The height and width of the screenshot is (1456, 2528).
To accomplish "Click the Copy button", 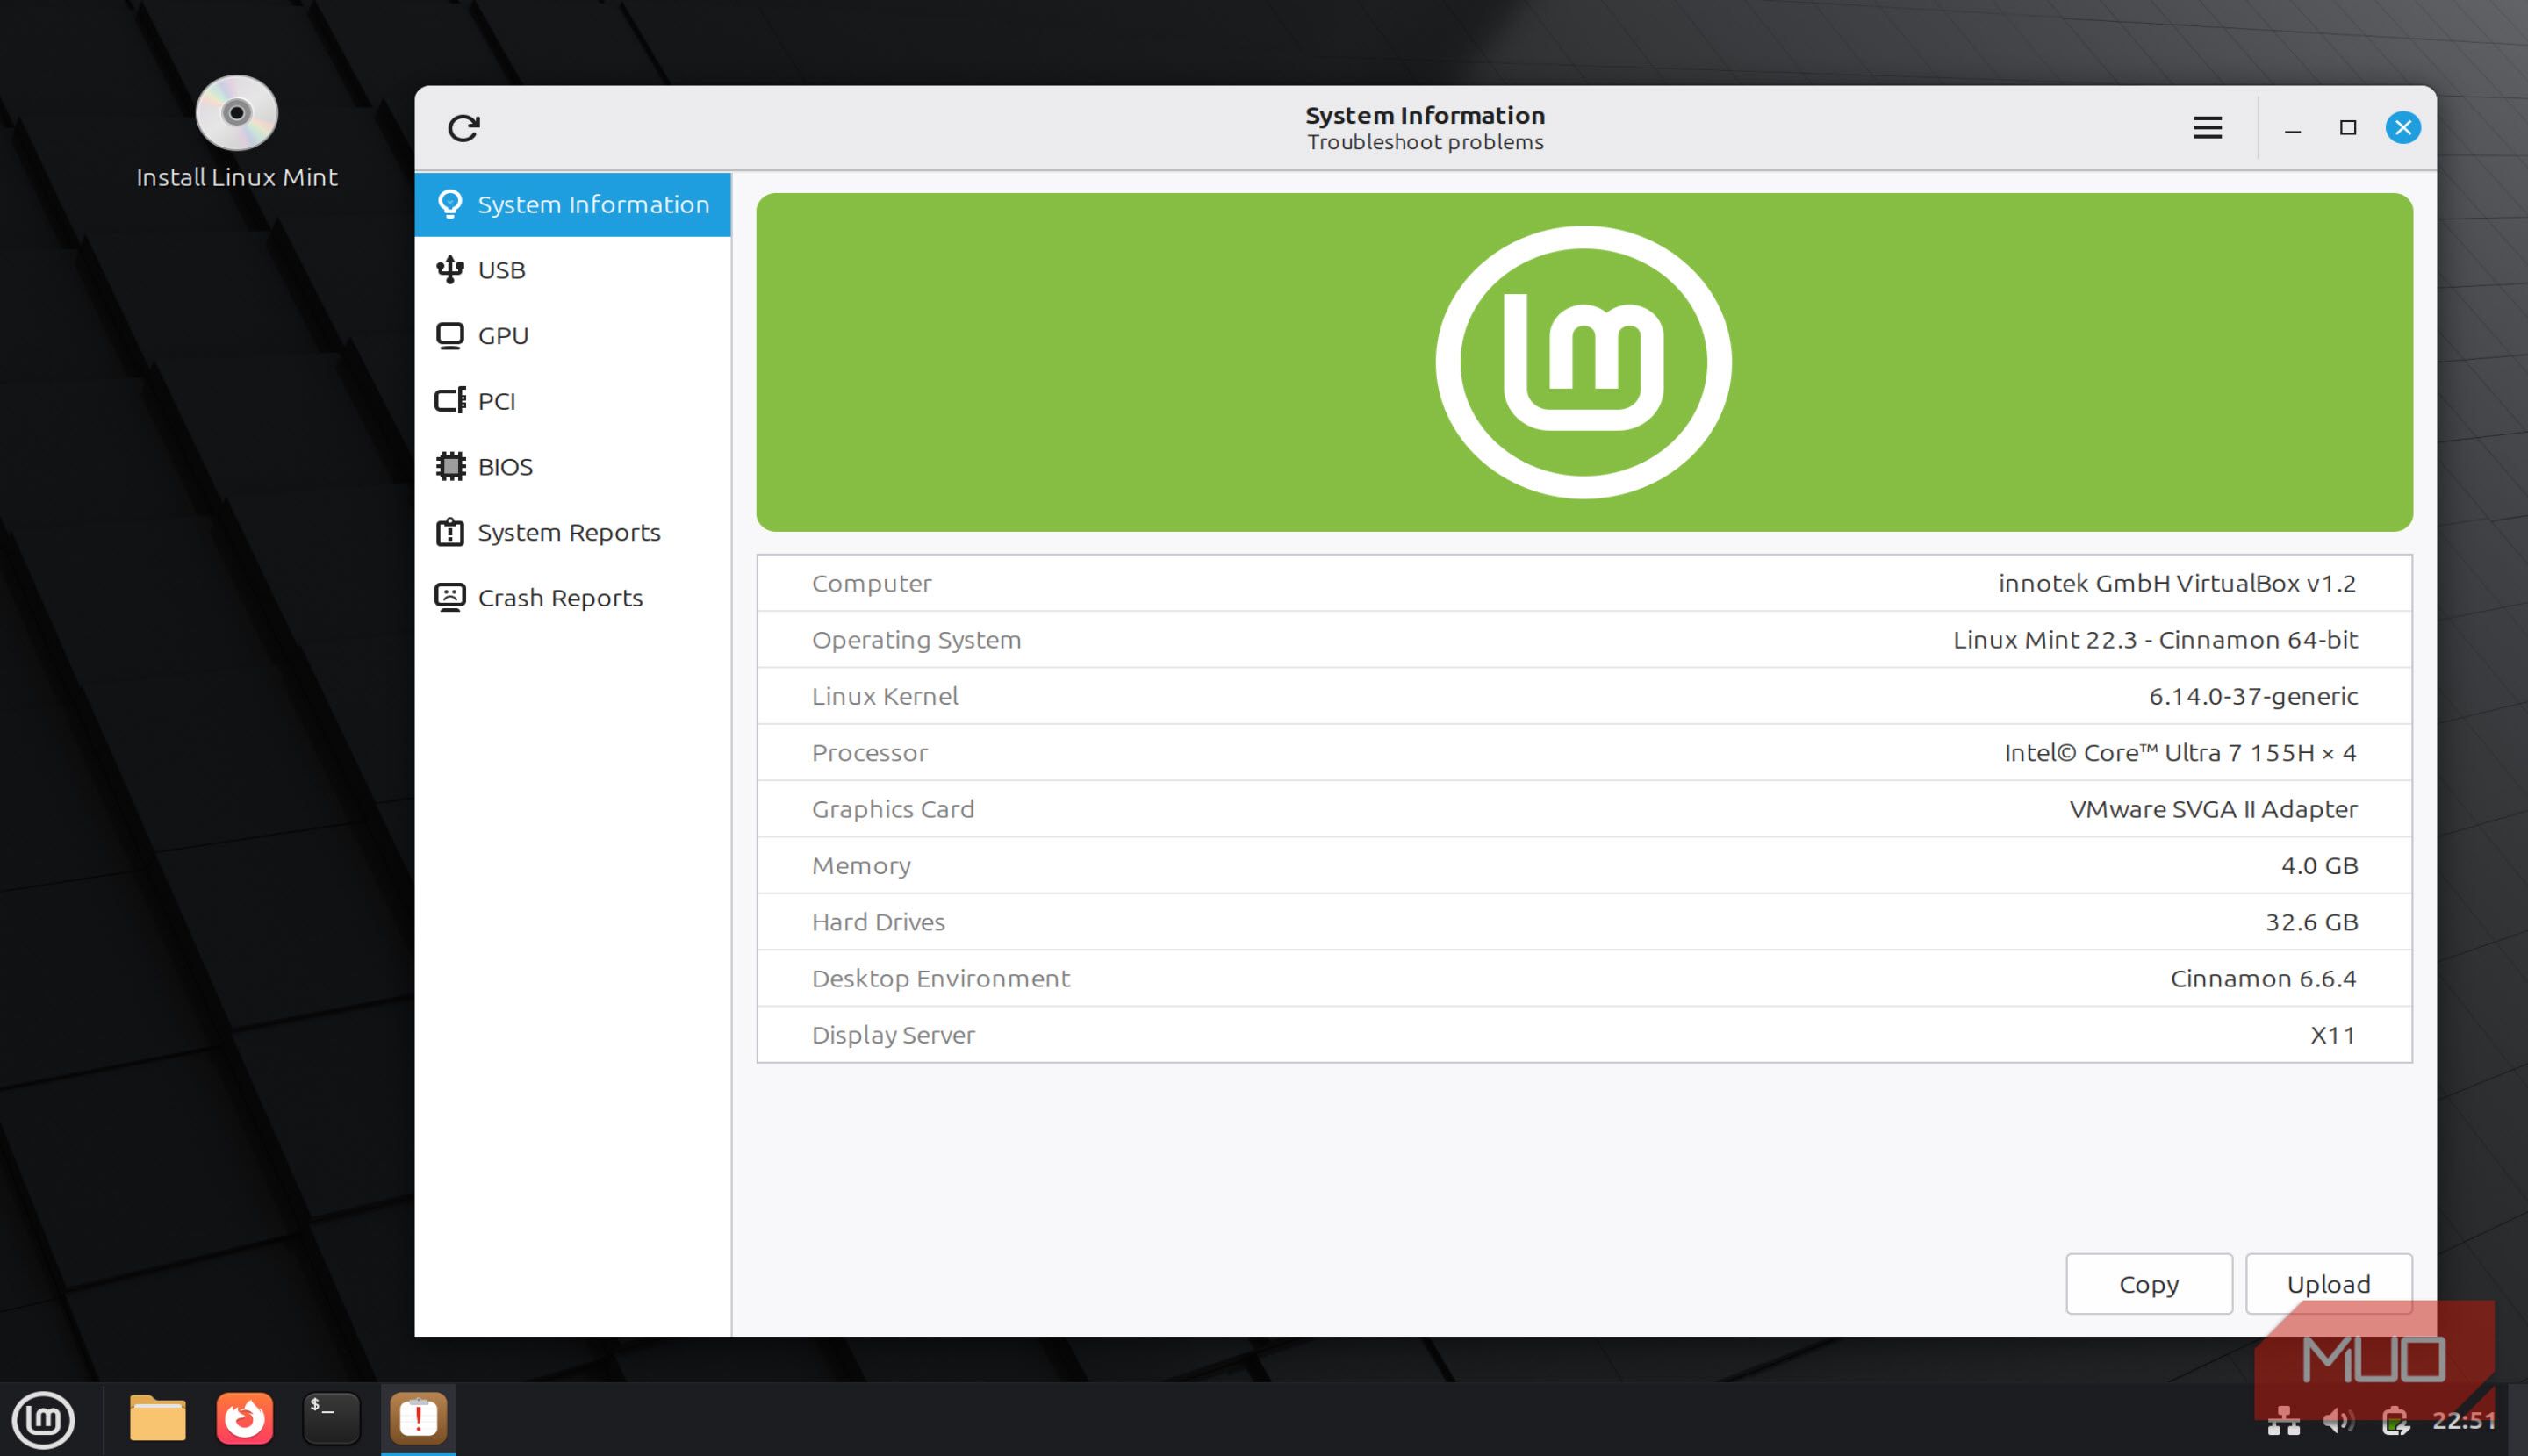I will point(2149,1283).
